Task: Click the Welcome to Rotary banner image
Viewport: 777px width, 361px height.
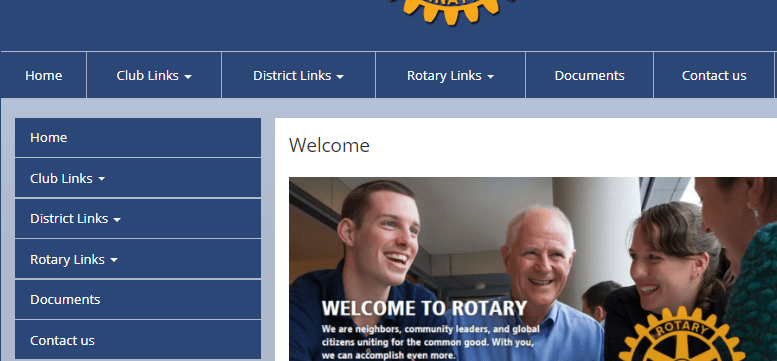Action: [x=533, y=269]
